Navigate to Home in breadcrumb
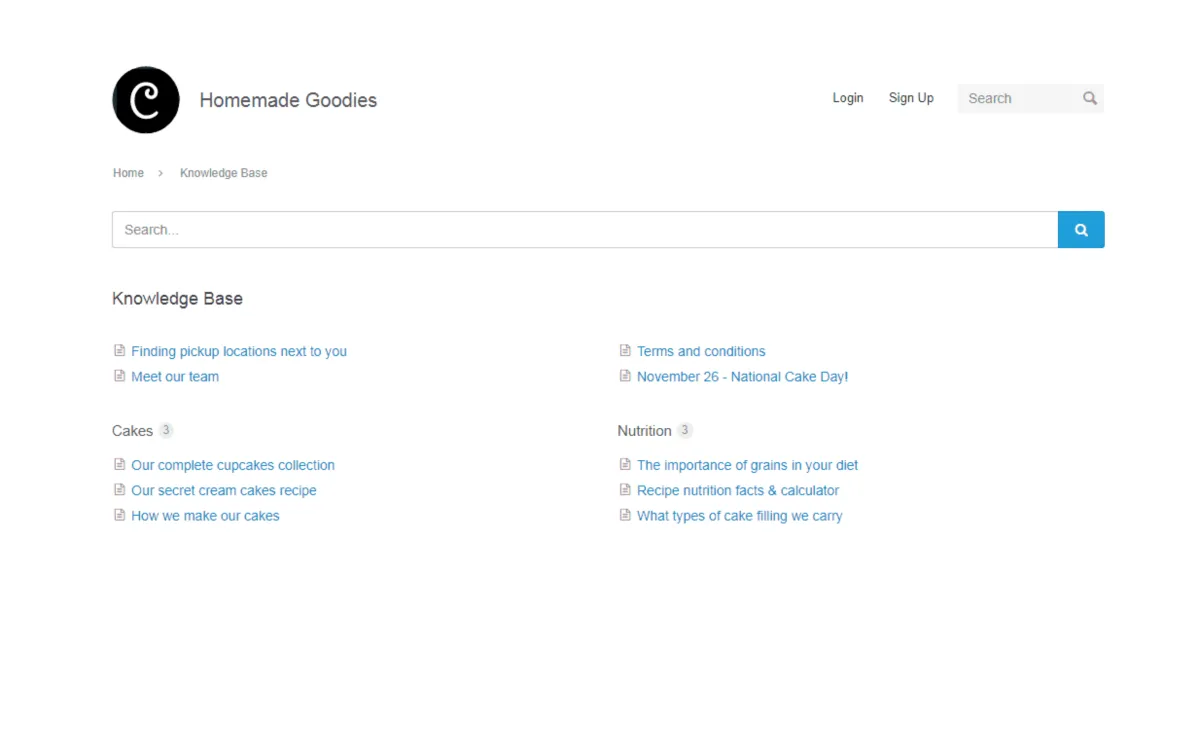This screenshot has height=755, width=1200. point(128,173)
